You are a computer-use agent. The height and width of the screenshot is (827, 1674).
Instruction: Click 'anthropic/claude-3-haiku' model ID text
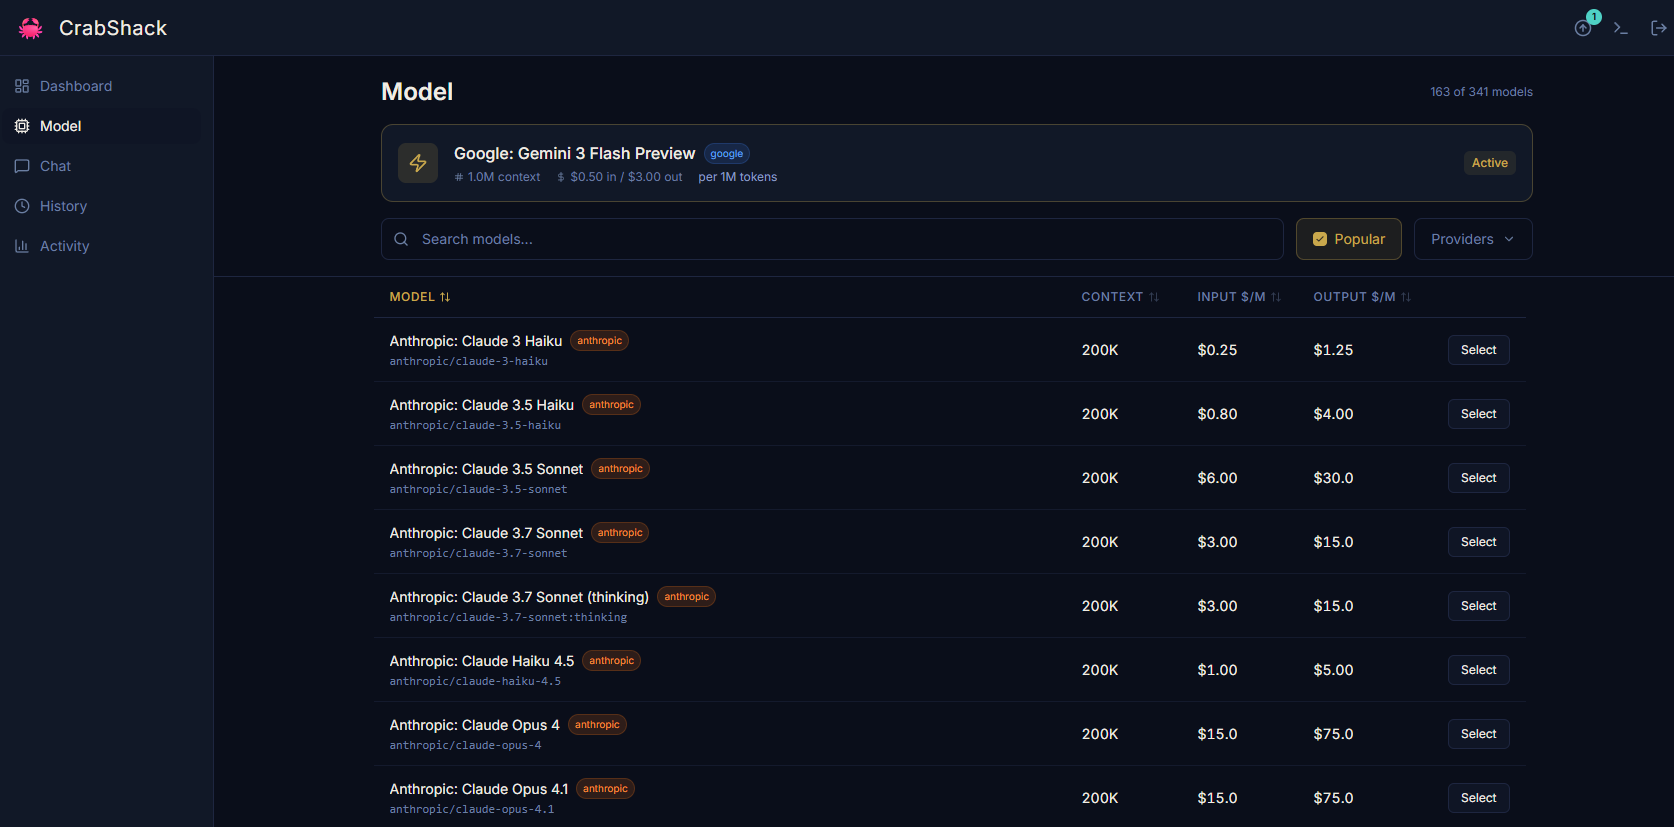[469, 362]
